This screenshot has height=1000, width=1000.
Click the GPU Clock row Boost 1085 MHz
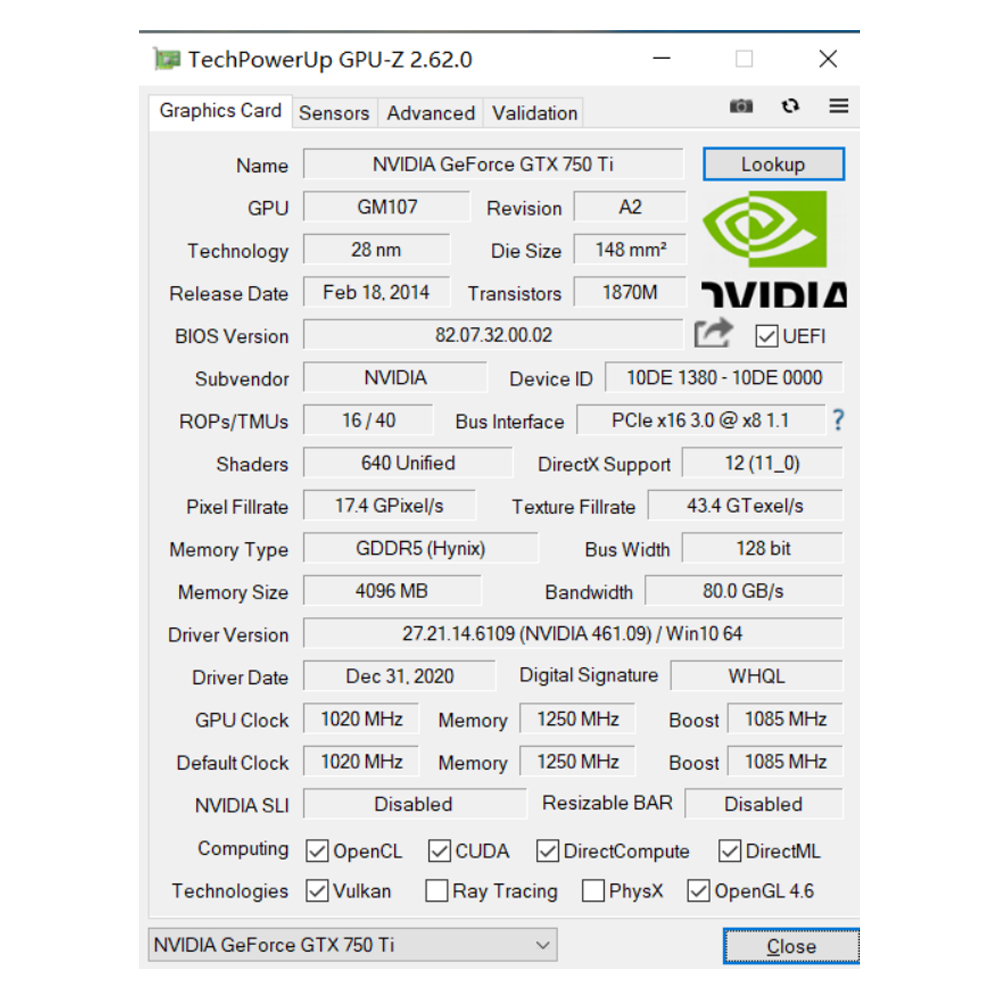tap(785, 719)
